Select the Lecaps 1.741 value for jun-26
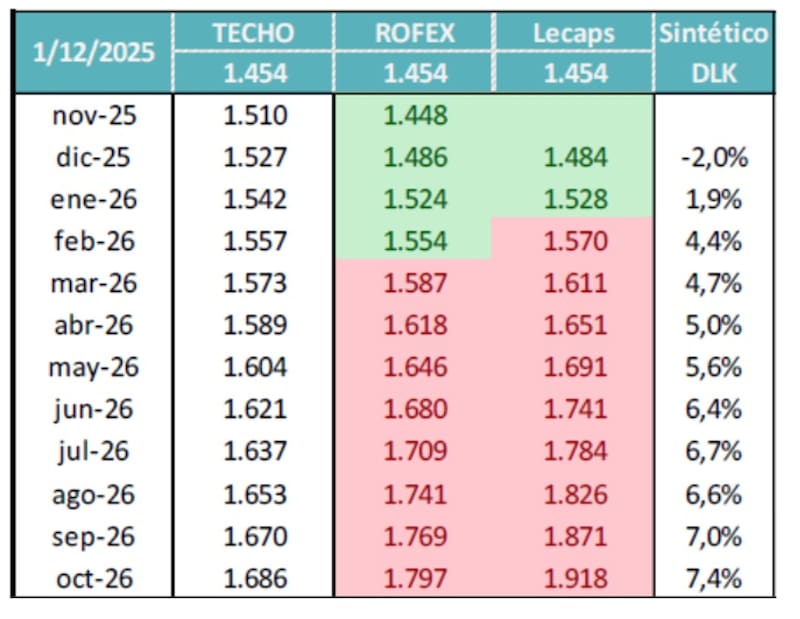800x619 pixels. (x=575, y=410)
